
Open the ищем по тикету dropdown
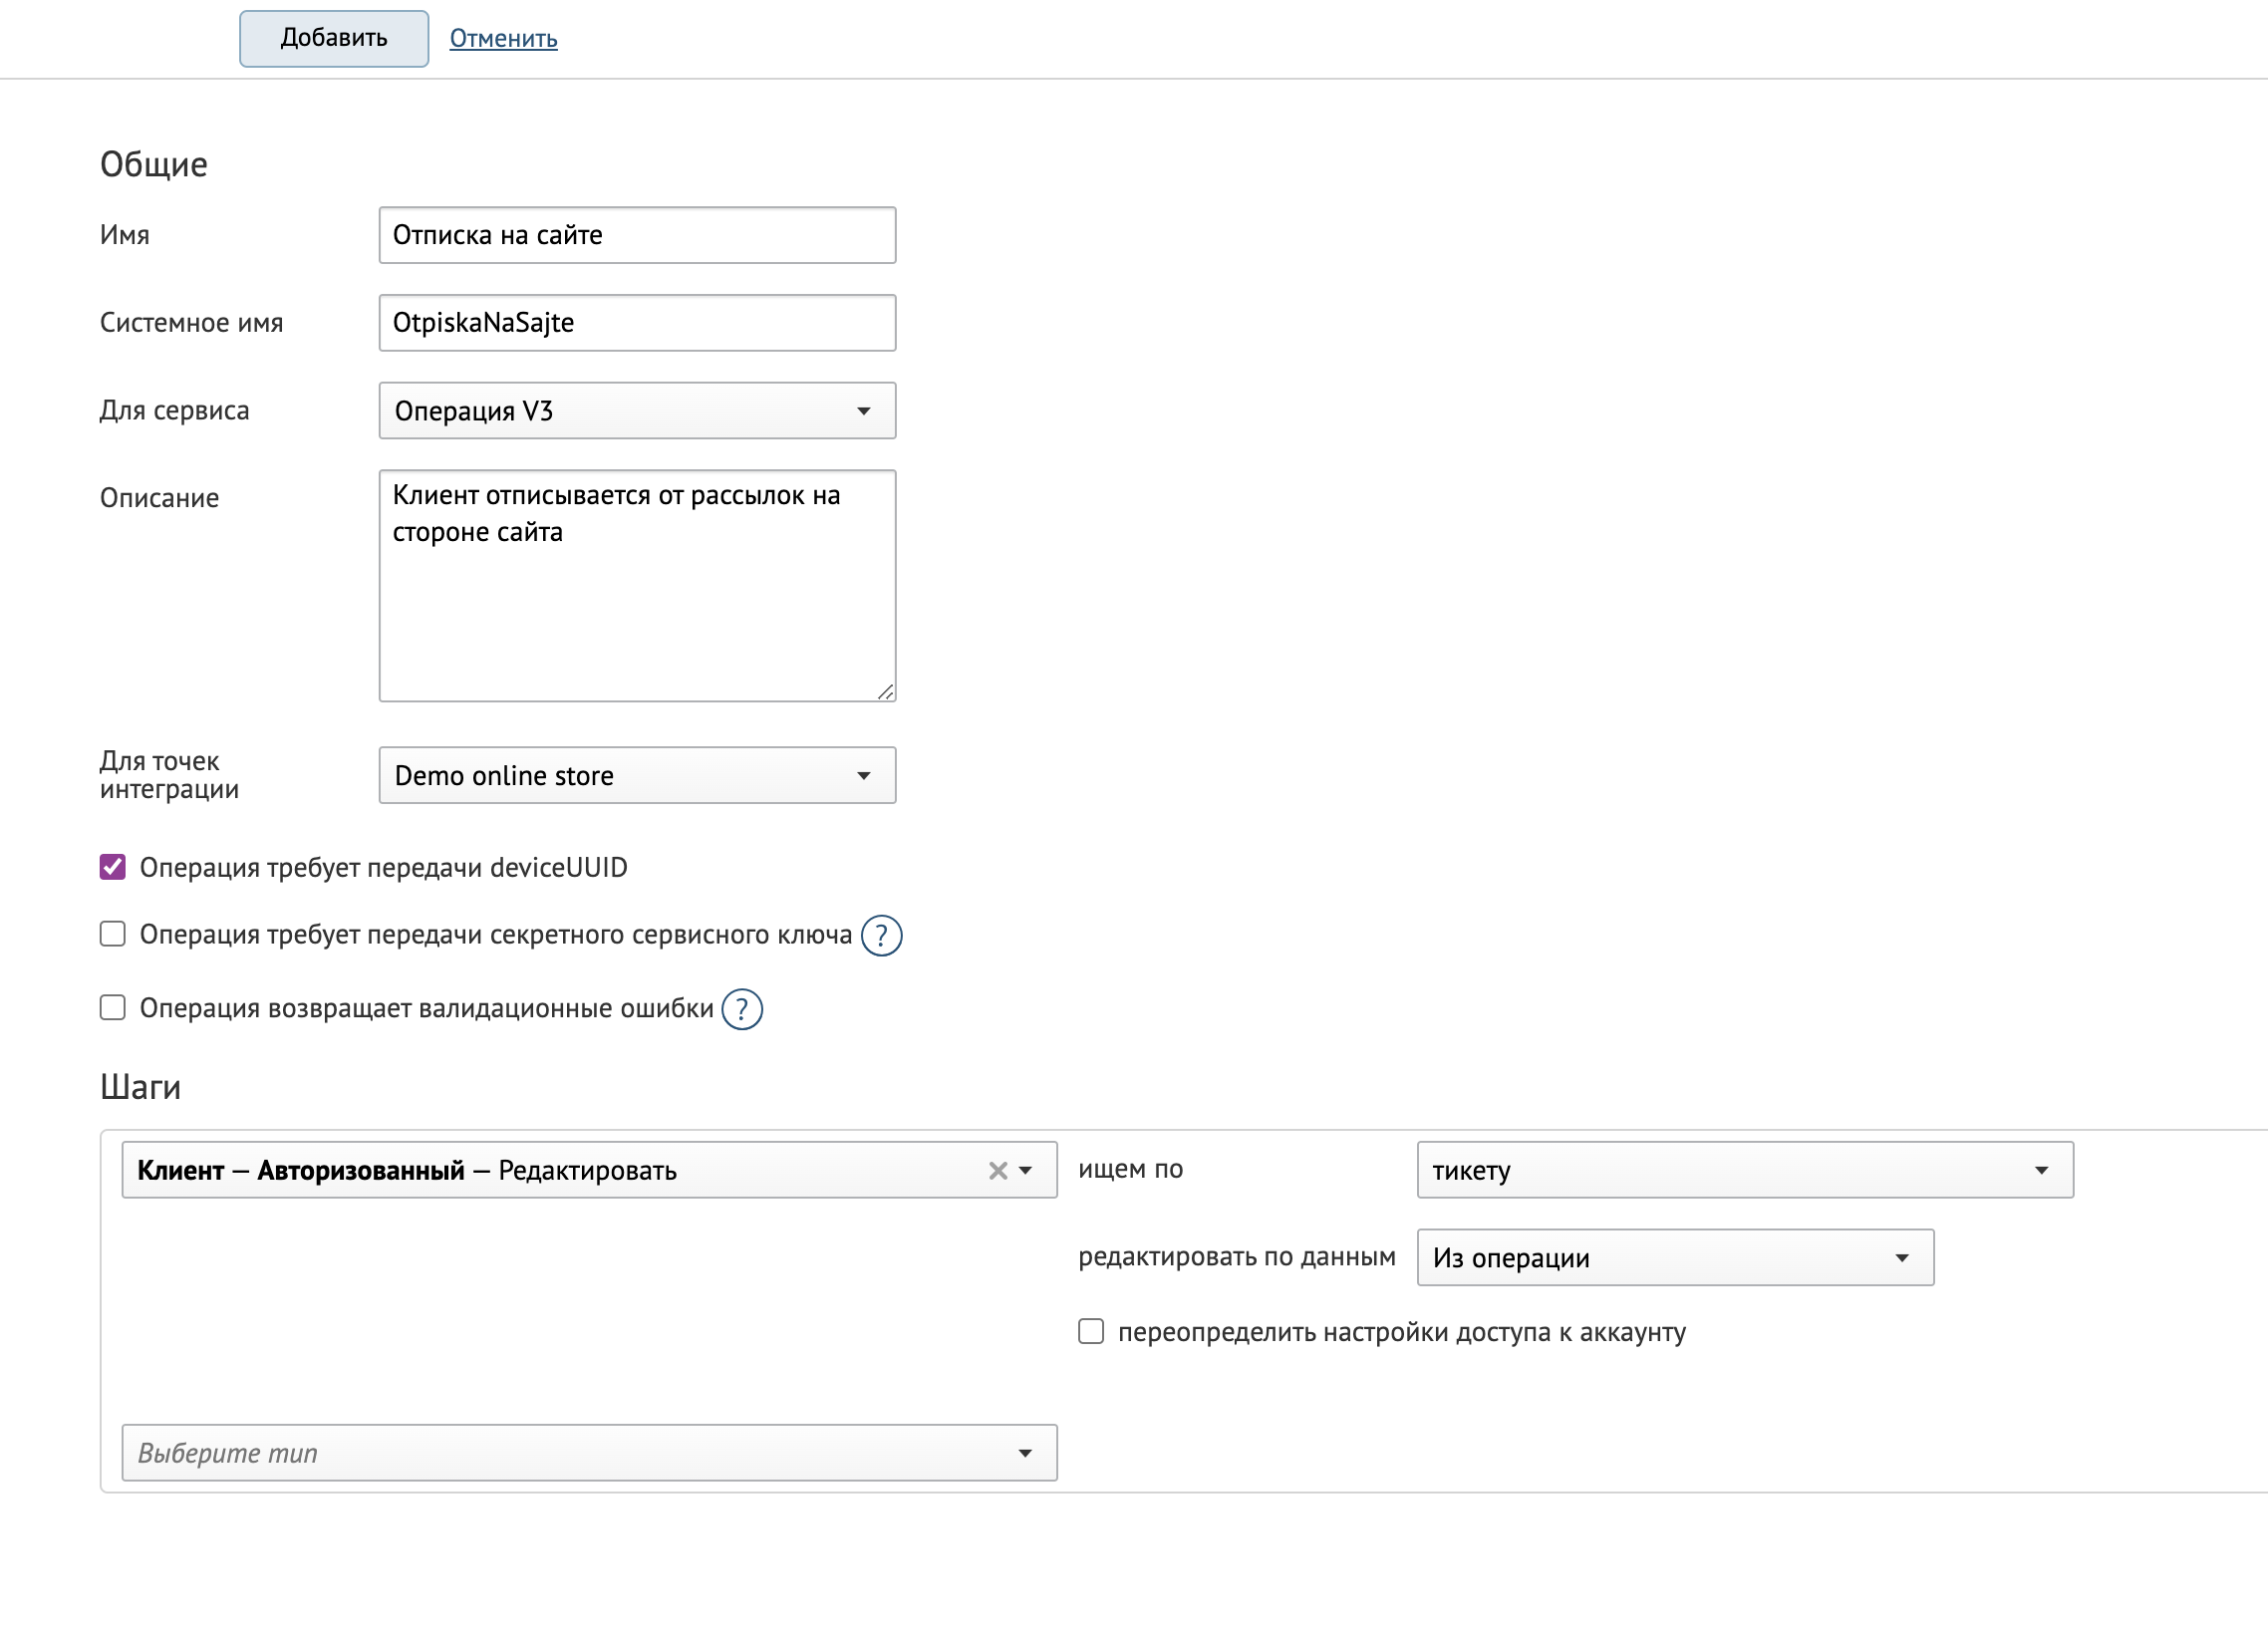point(1745,1170)
